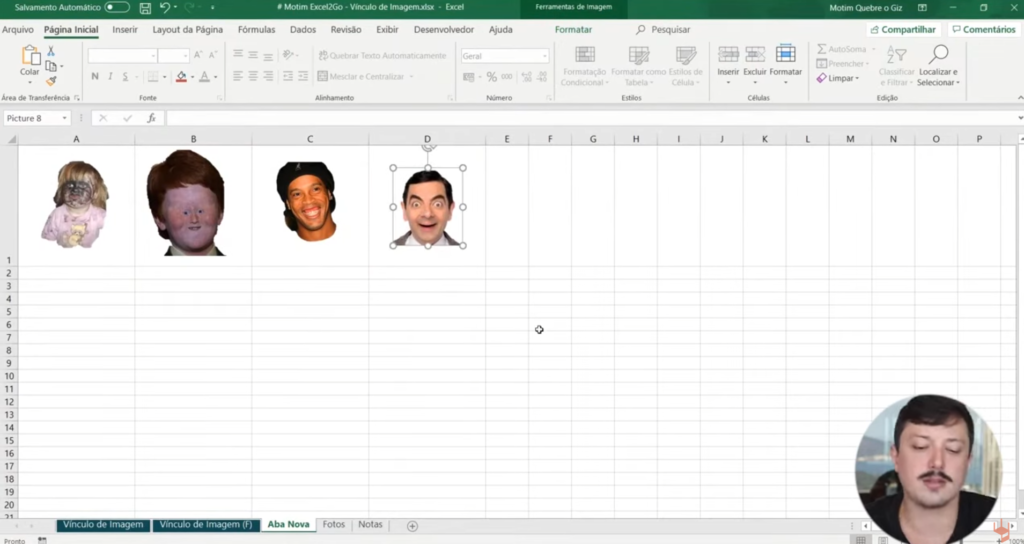Image resolution: width=1024 pixels, height=544 pixels.
Task: Open Estilos de Célula
Action: coord(686,65)
